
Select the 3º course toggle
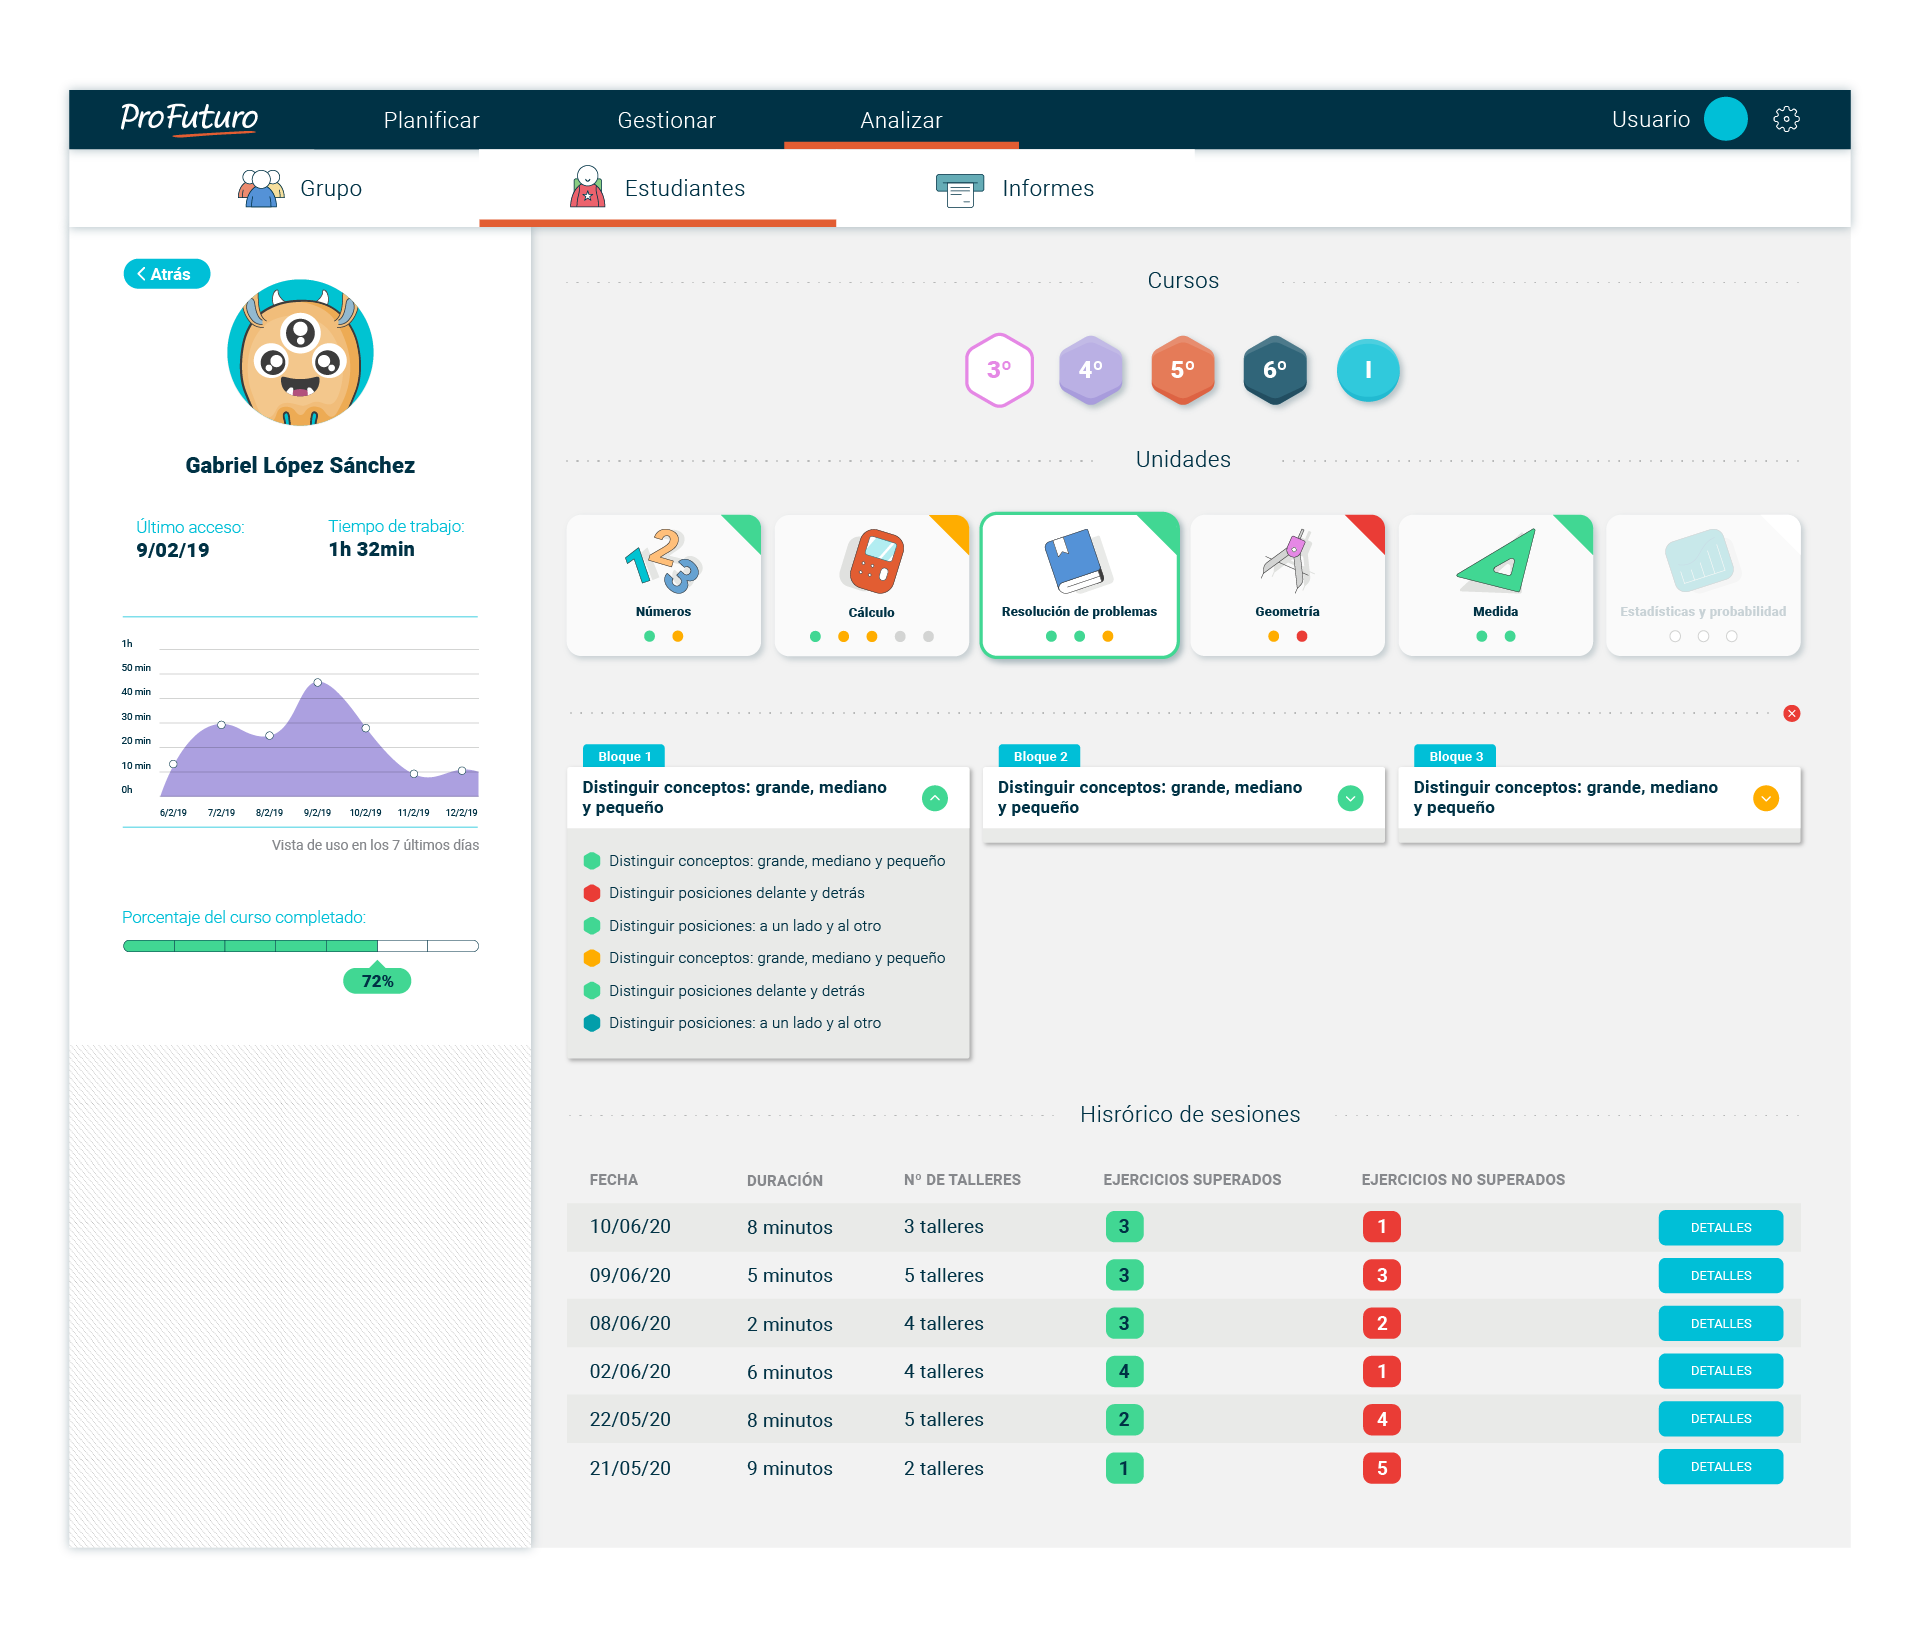999,369
